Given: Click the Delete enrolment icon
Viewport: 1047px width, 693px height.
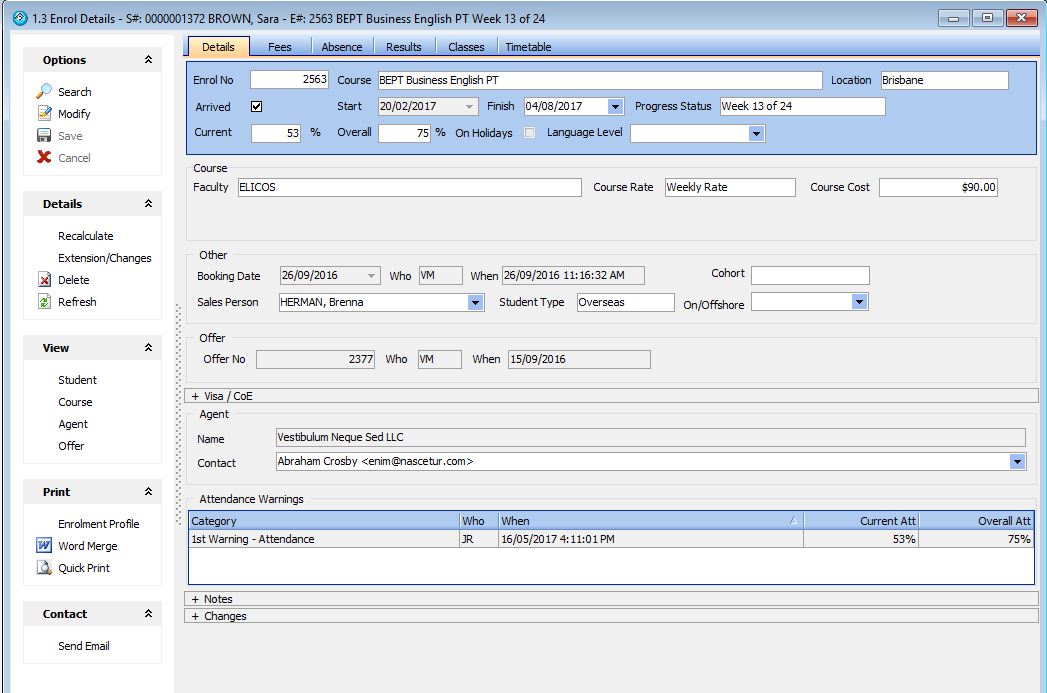Looking at the screenshot, I should click(44, 280).
